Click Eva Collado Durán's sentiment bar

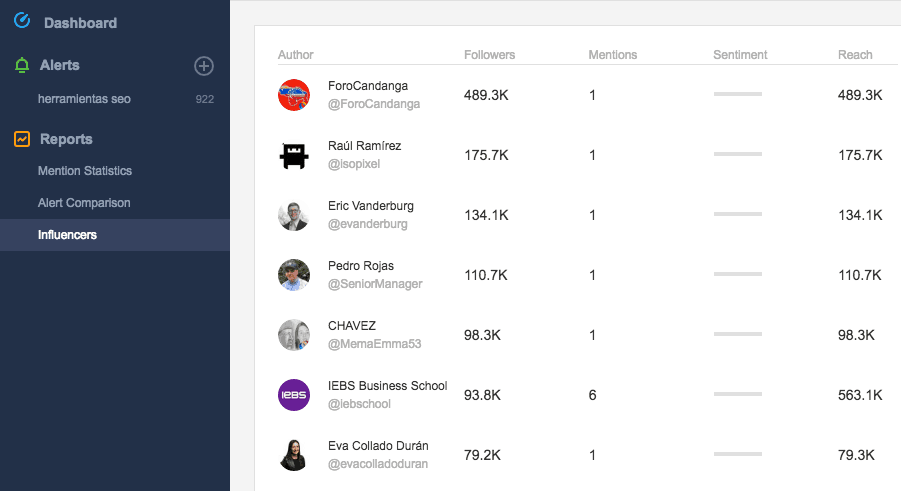(x=738, y=454)
